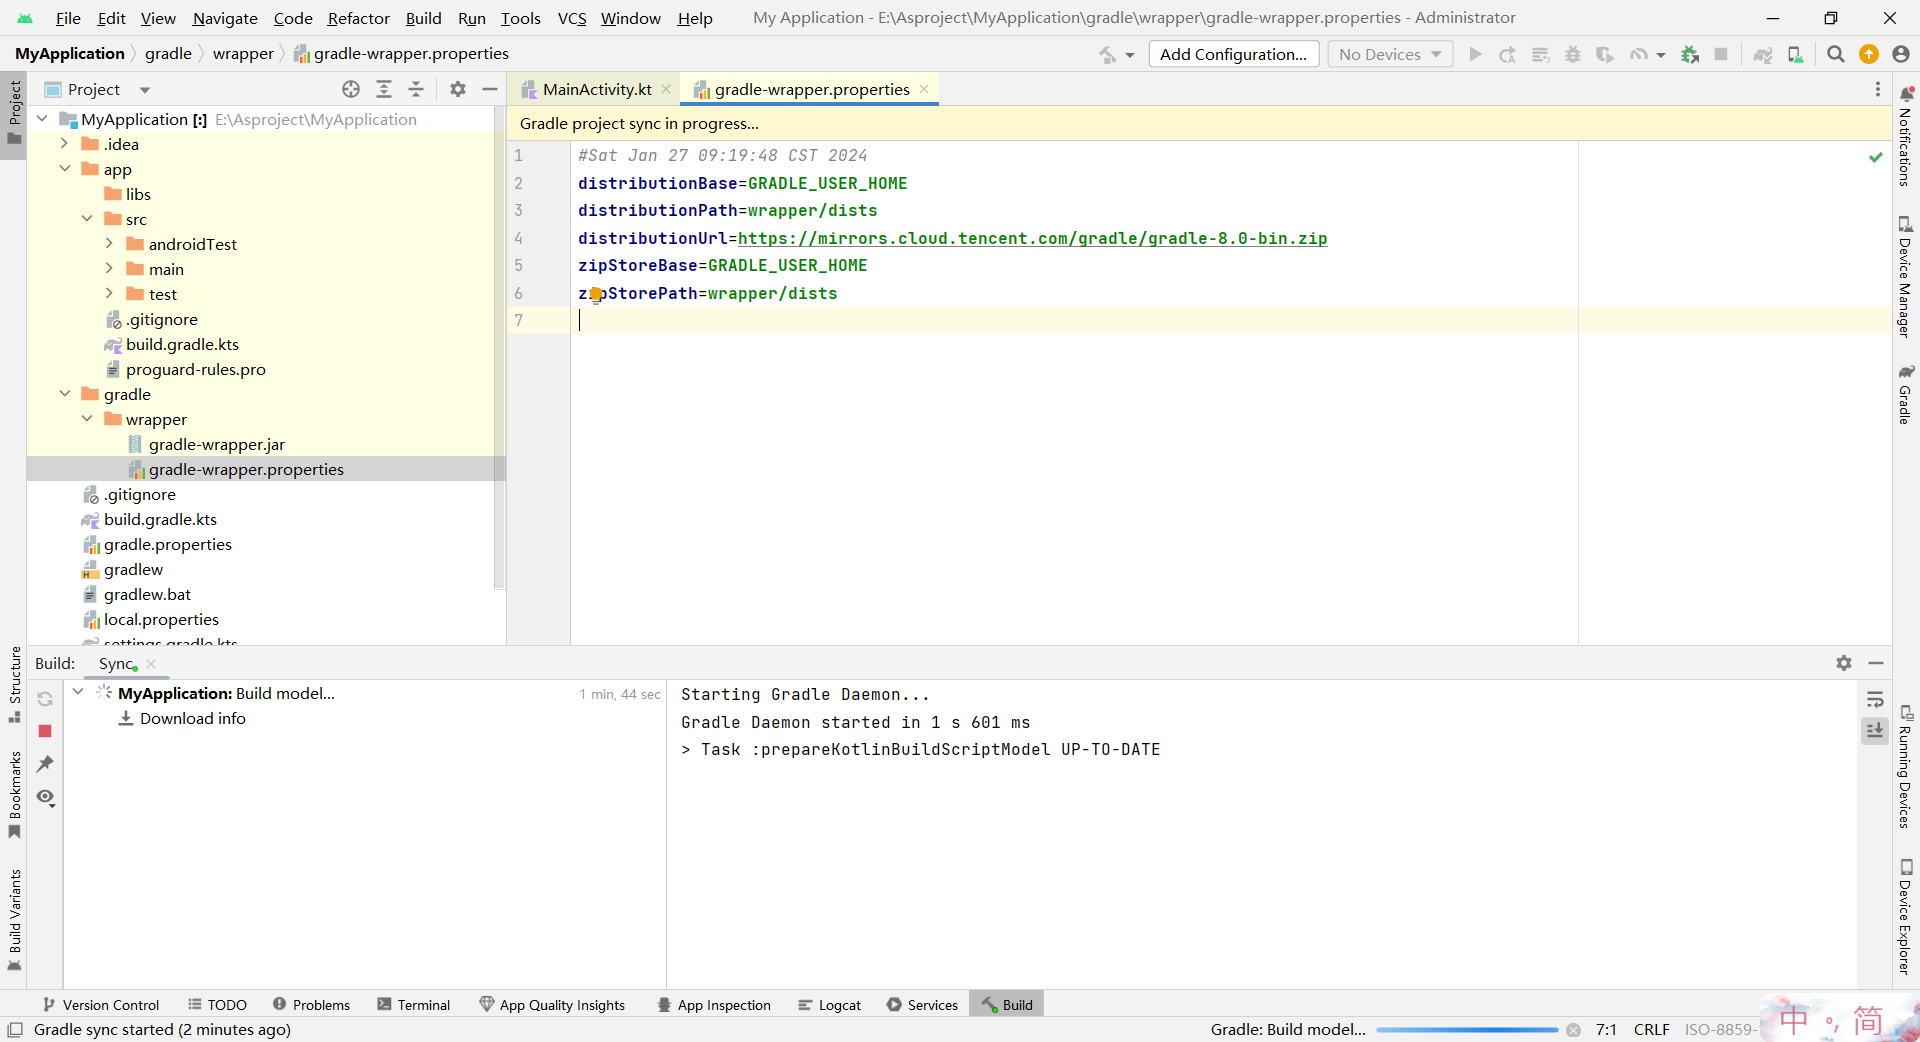Click the Attach Debugger to Android Process icon
The height and width of the screenshot is (1042, 1920).
coord(1690,54)
